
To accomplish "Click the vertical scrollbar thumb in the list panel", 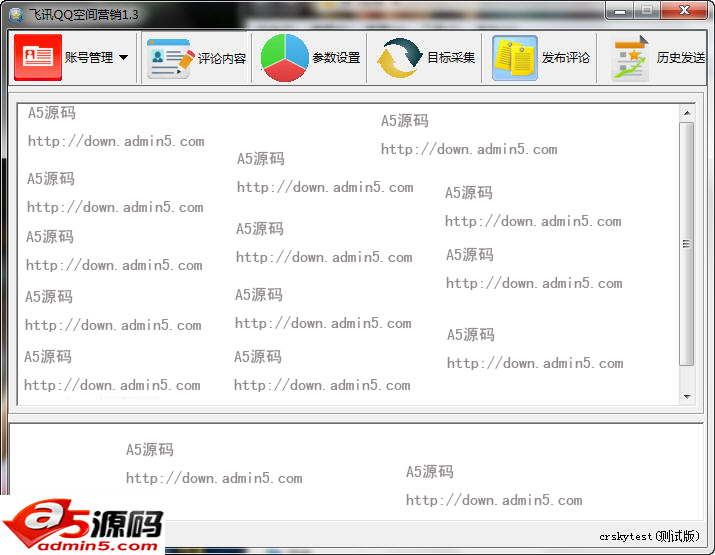I will click(x=687, y=244).
